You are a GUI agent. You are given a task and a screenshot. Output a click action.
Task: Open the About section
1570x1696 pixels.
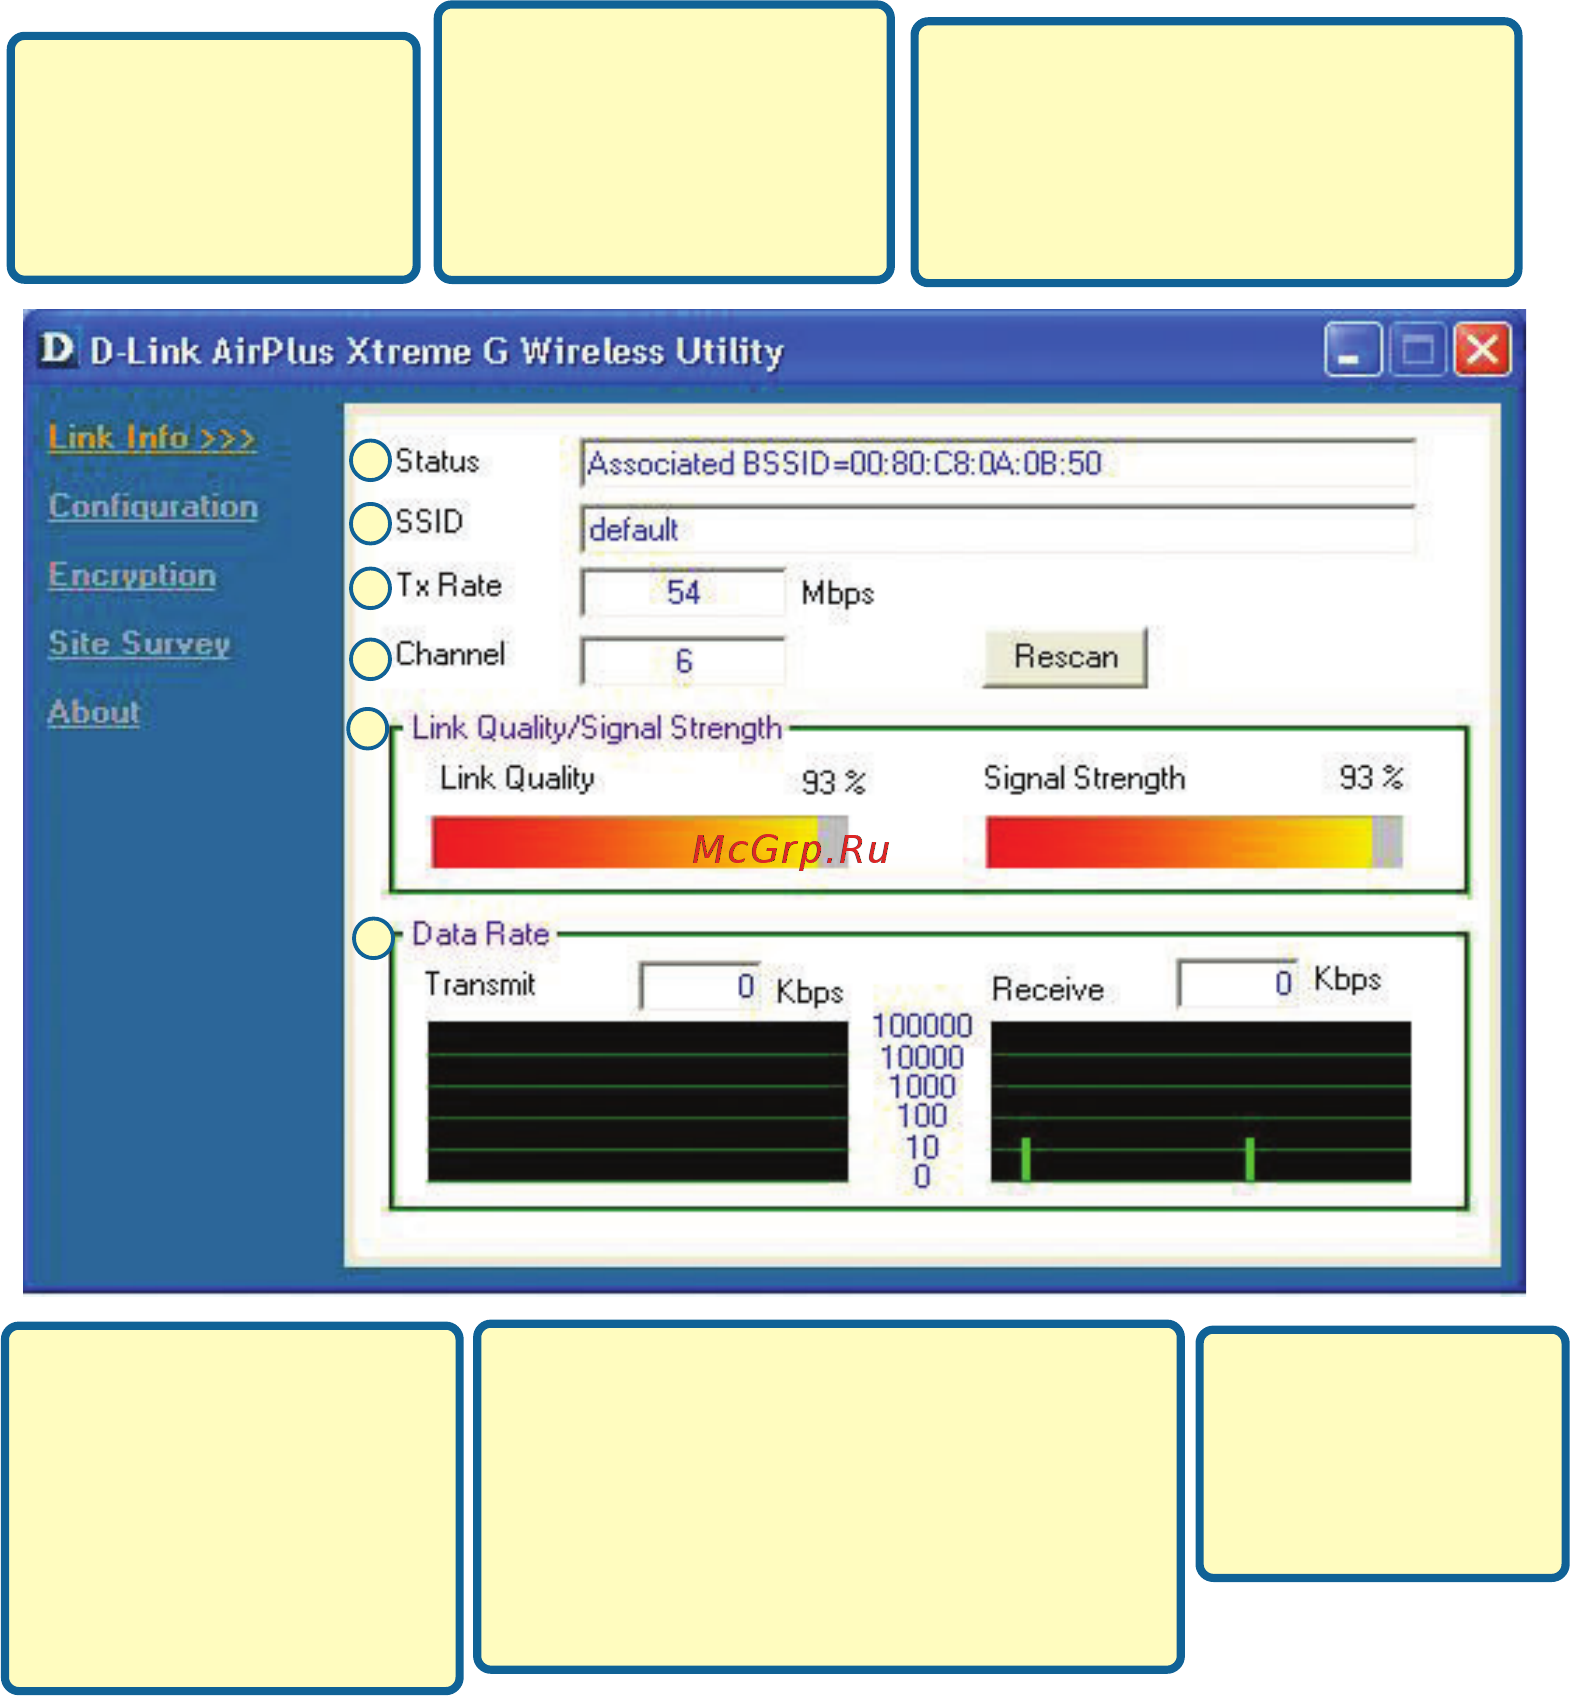[x=94, y=712]
